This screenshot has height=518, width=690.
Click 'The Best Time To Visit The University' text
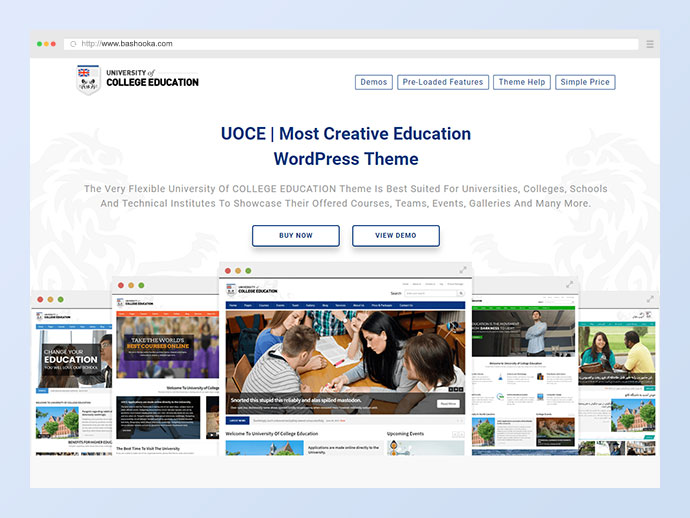pyautogui.click(x=148, y=448)
